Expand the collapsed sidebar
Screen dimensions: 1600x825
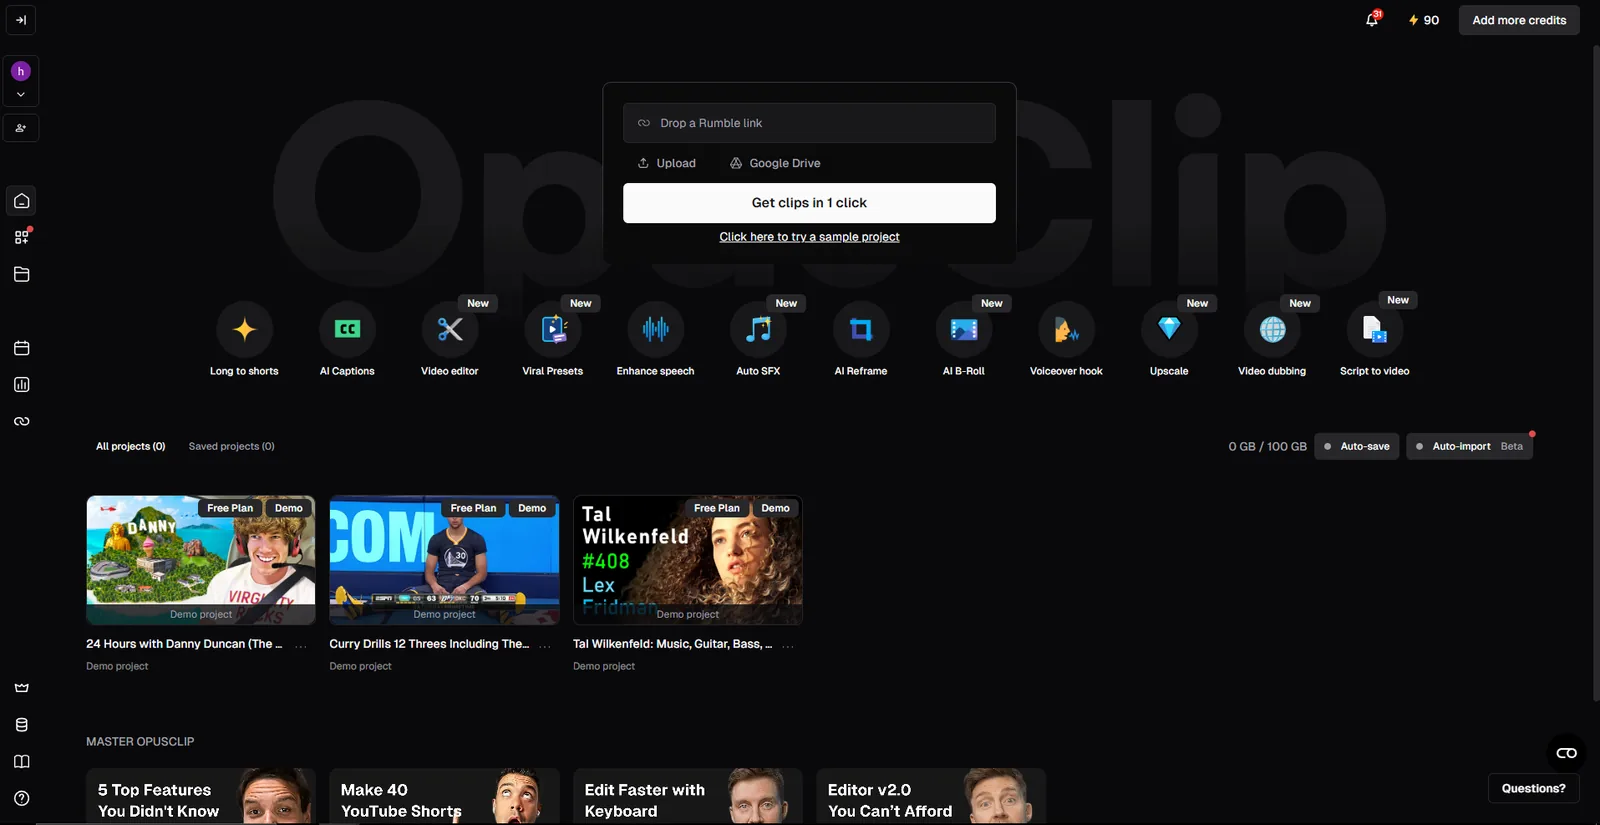[x=21, y=20]
